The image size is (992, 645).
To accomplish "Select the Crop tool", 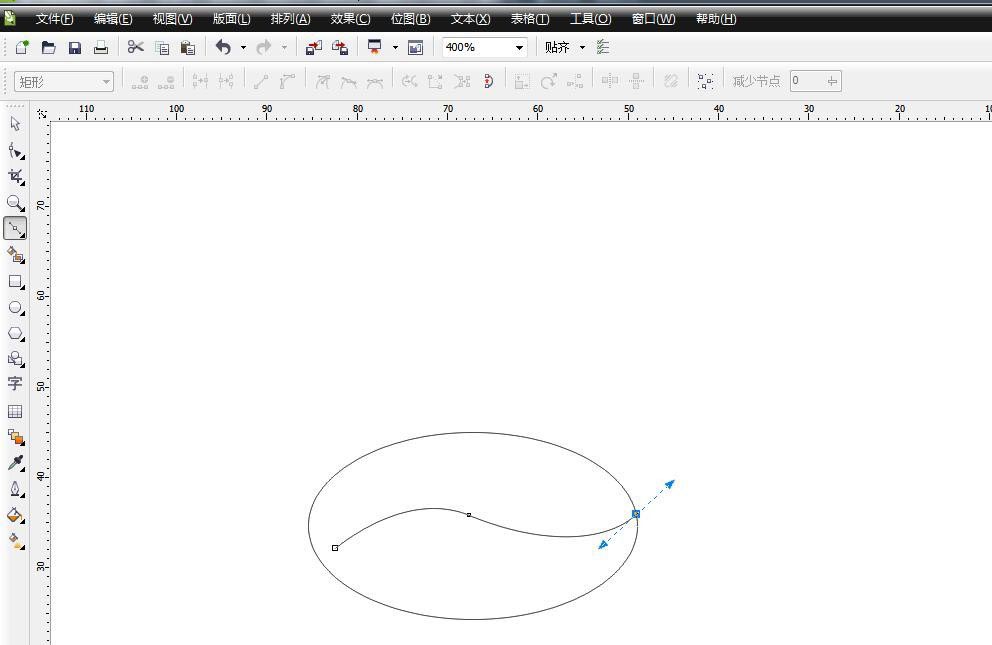I will pos(15,176).
